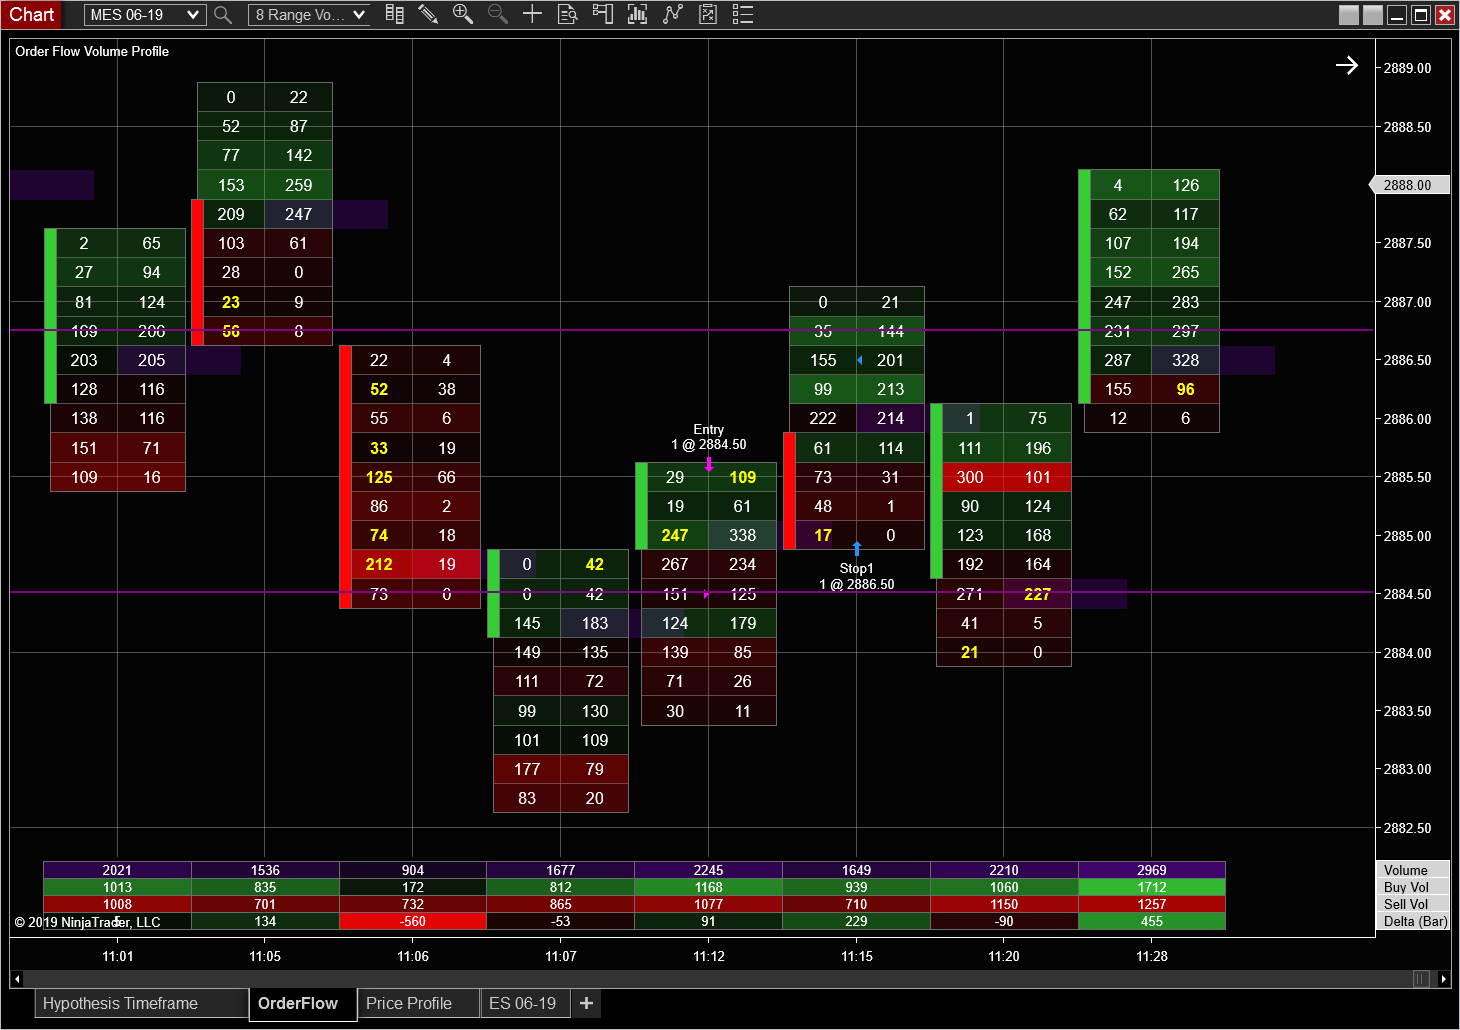Select the Entry 1 @ 2884.50 marker label
1460x1030 pixels.
click(709, 437)
